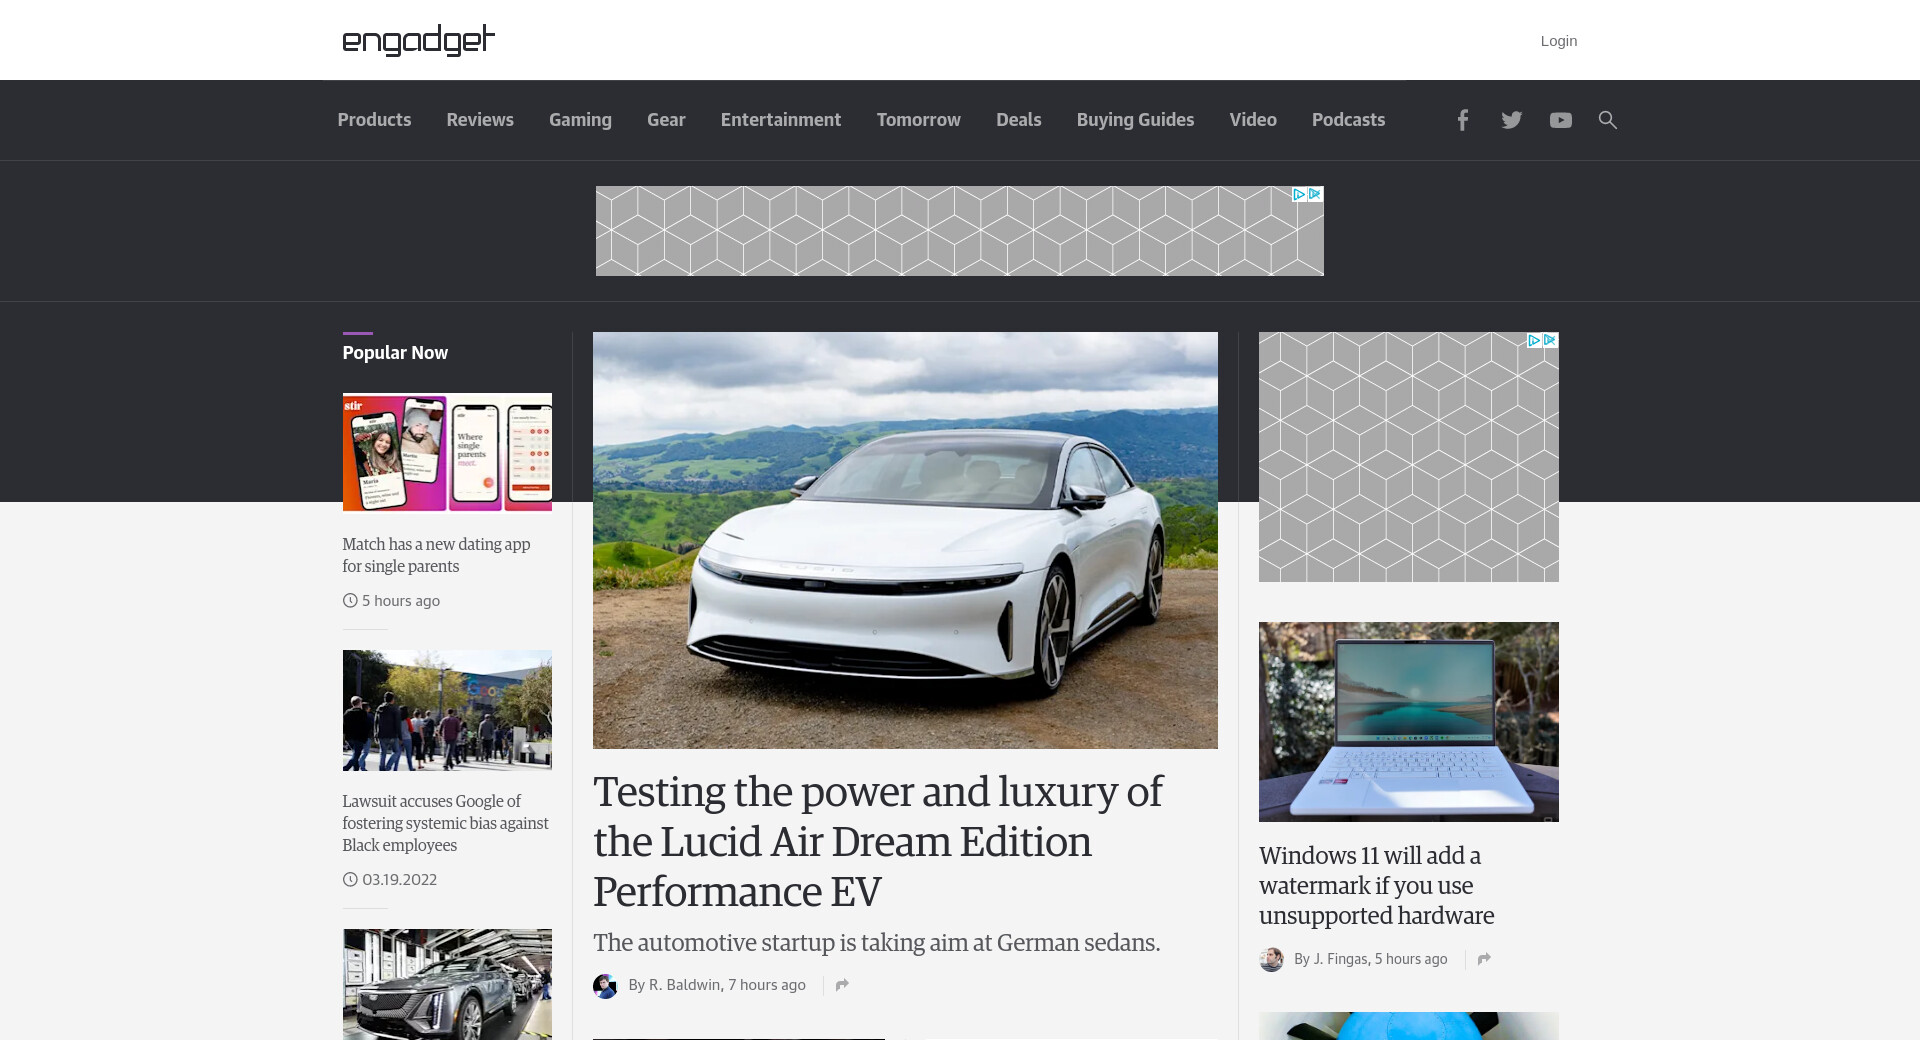The width and height of the screenshot is (1920, 1040).
Task: Click the Login link
Action: click(1559, 41)
